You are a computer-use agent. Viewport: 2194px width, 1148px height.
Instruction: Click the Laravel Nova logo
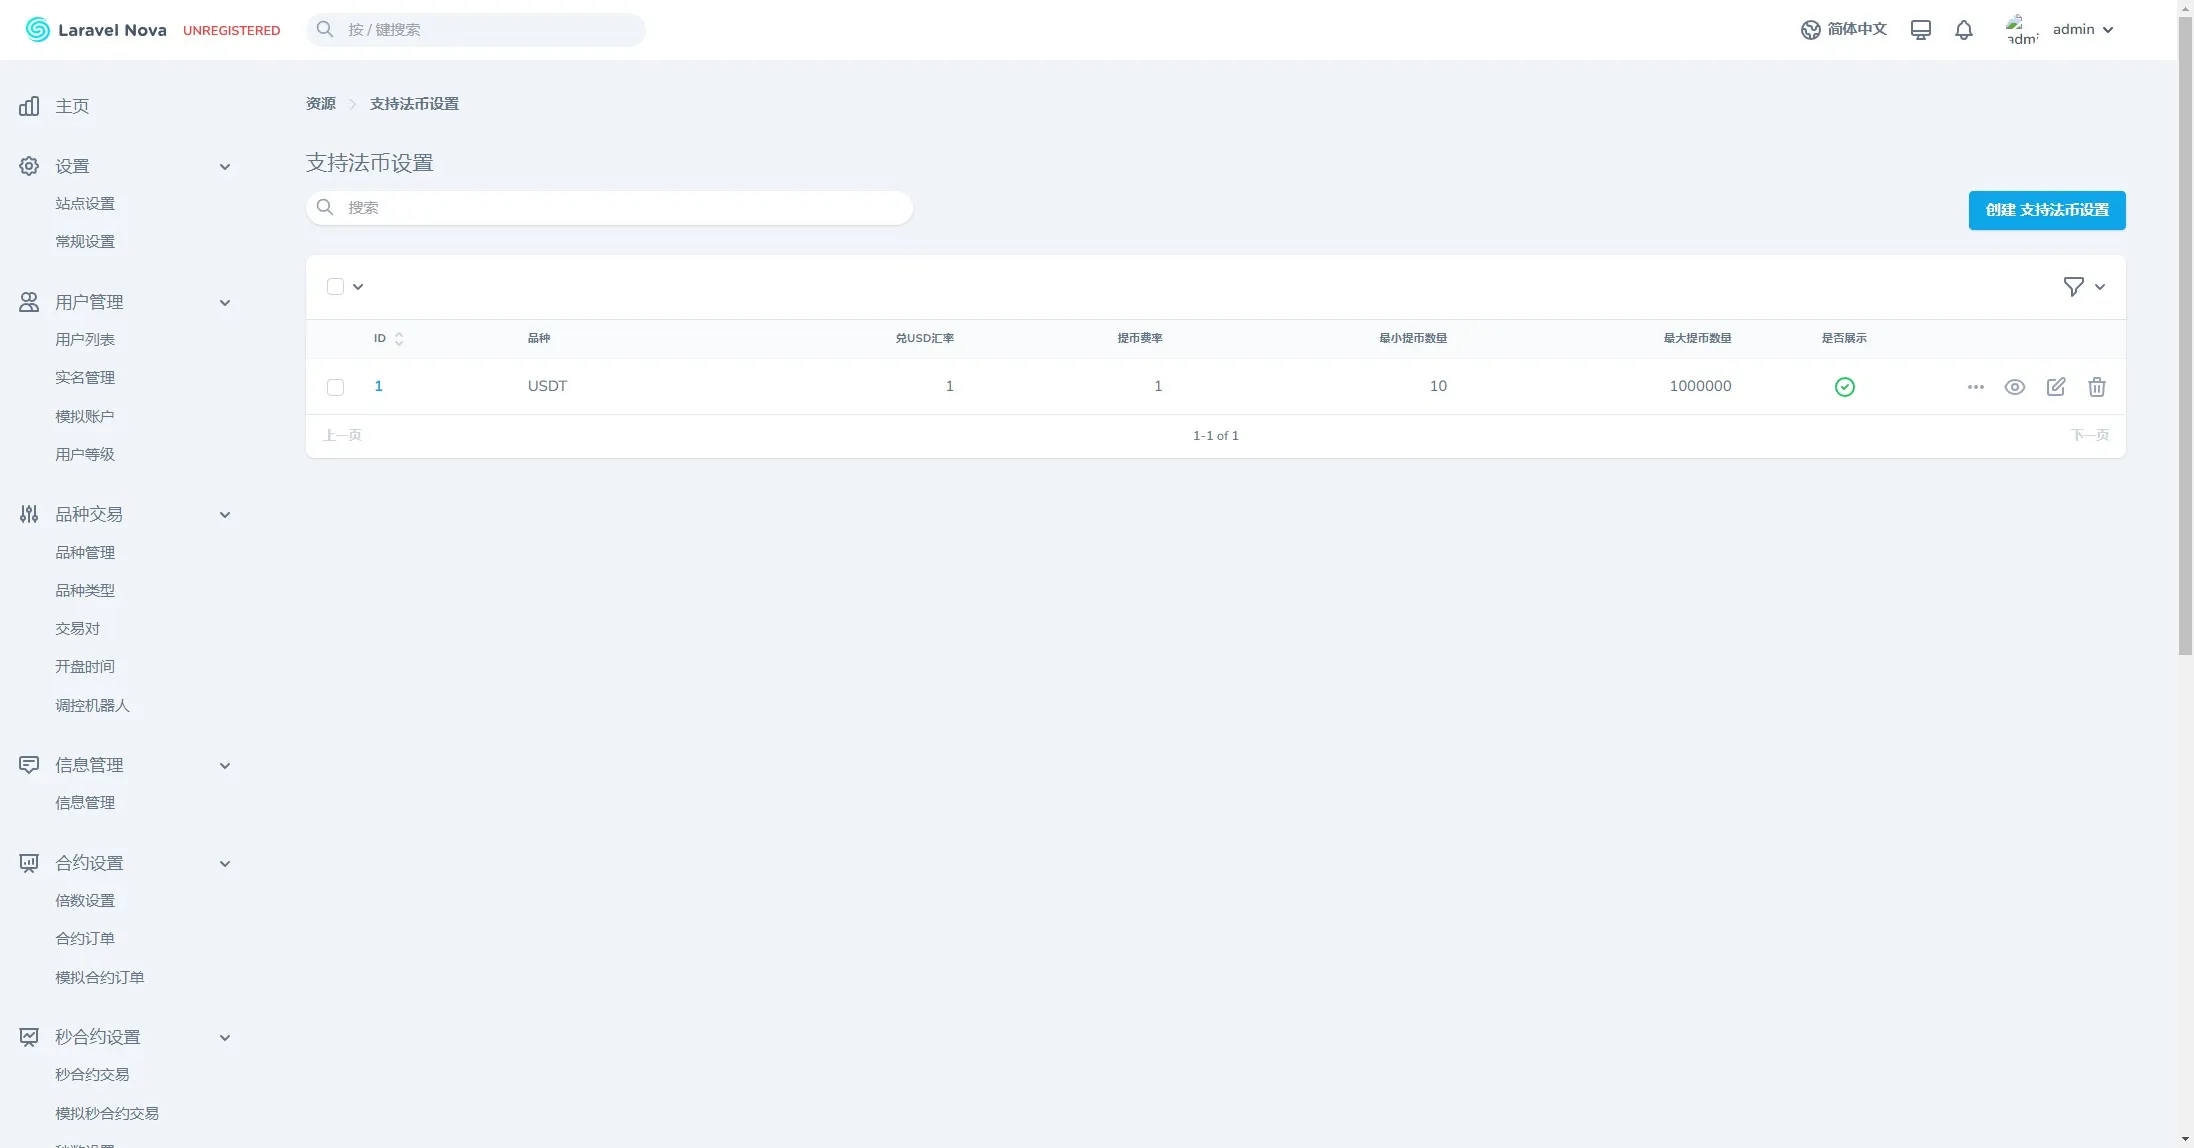pos(96,30)
